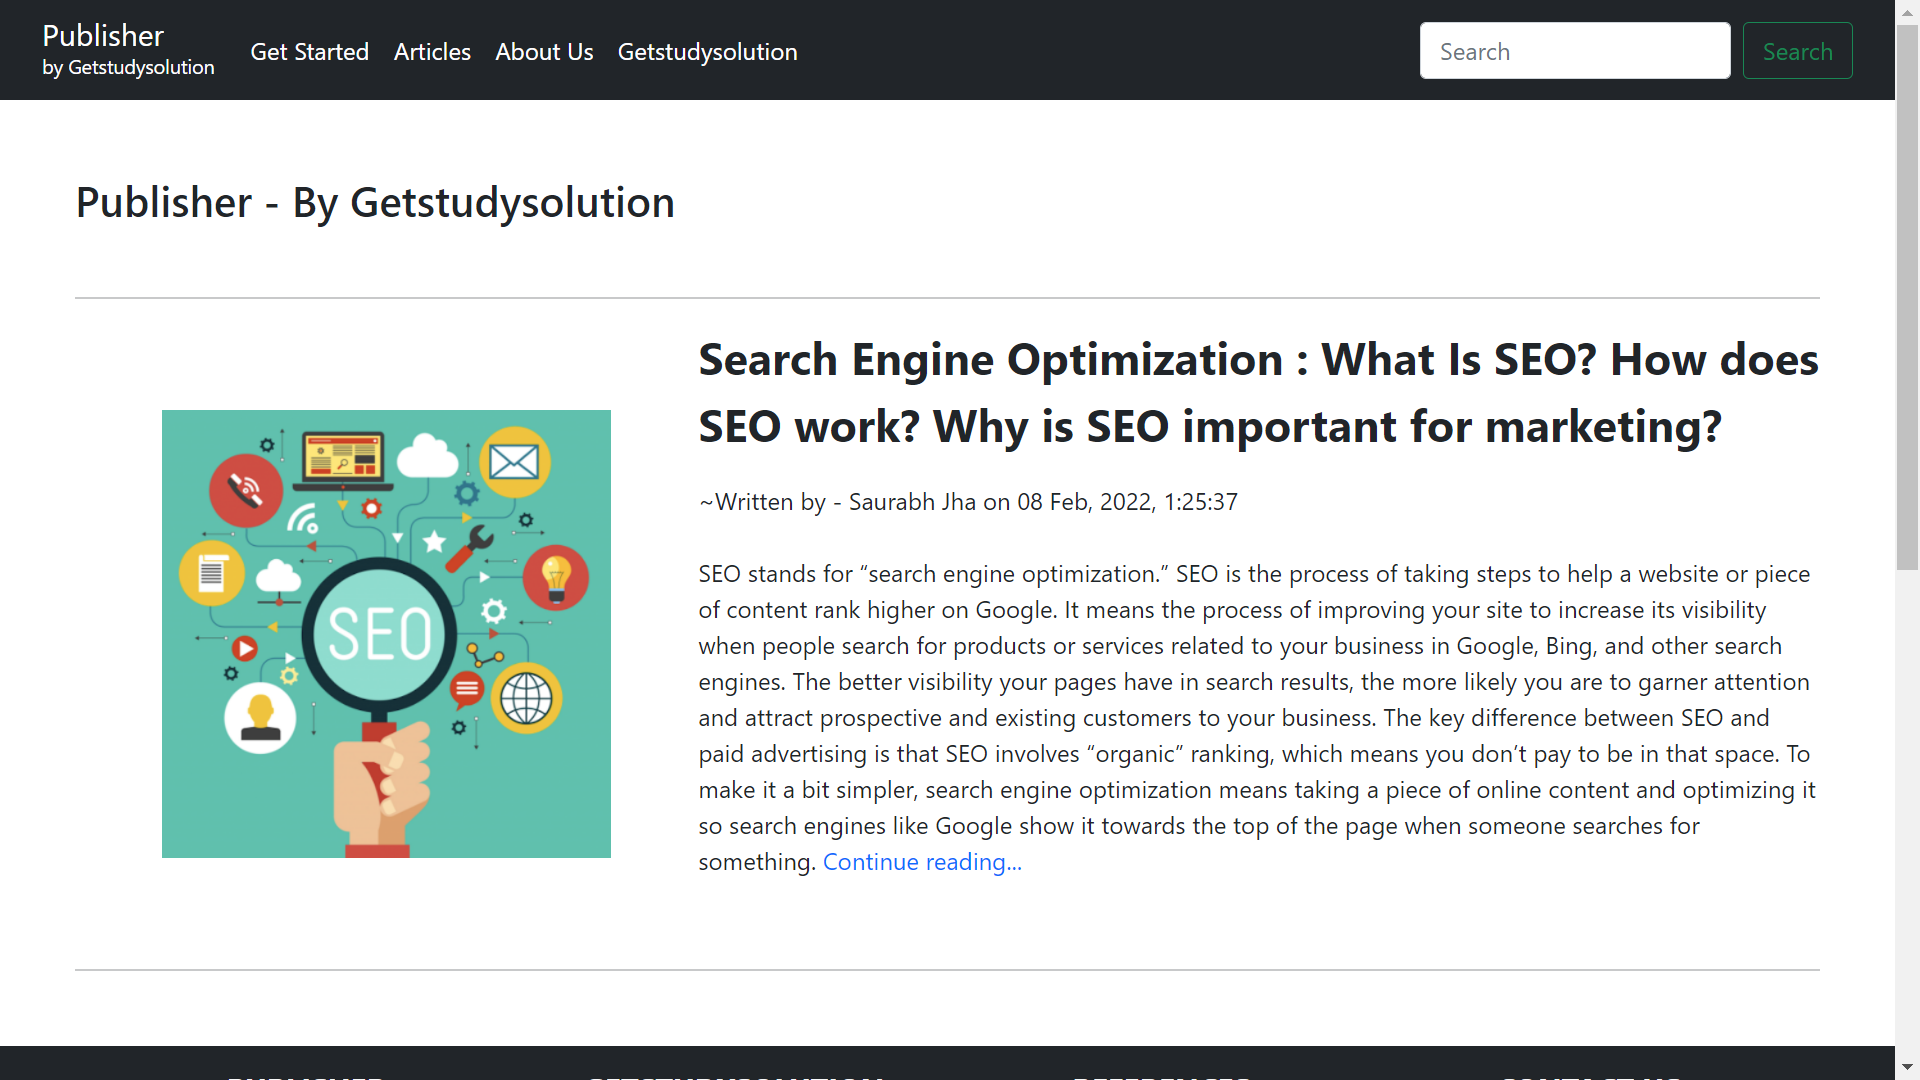Viewport: 1920px width, 1080px height.
Task: Click the yellow document icon in image
Action: (x=211, y=573)
